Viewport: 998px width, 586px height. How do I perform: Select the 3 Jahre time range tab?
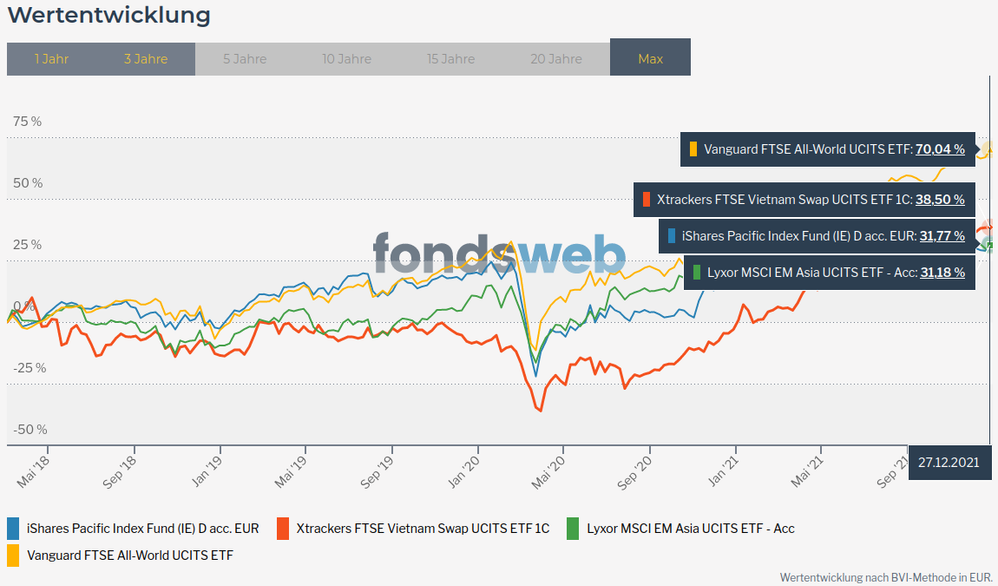click(146, 59)
